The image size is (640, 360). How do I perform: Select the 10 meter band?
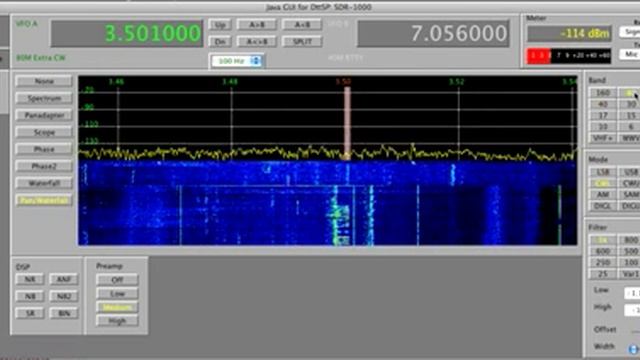click(x=603, y=127)
